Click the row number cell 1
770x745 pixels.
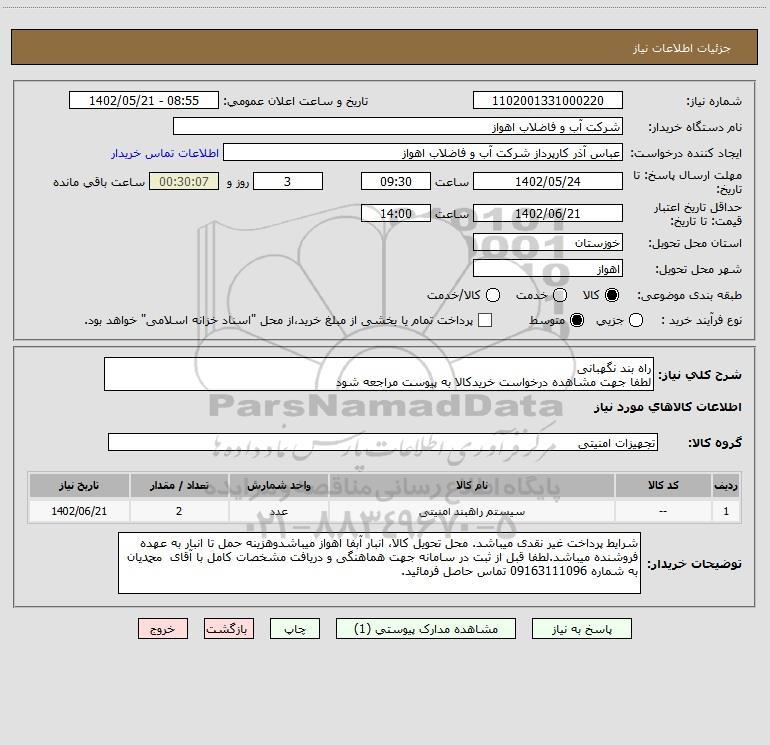click(x=726, y=512)
